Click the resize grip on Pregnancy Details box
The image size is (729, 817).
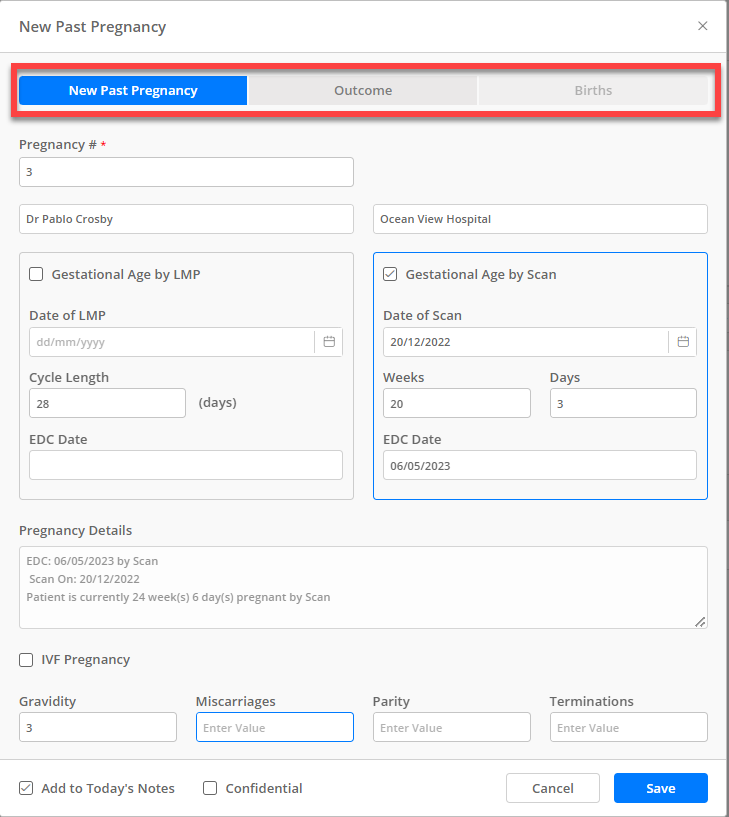pyautogui.click(x=700, y=623)
